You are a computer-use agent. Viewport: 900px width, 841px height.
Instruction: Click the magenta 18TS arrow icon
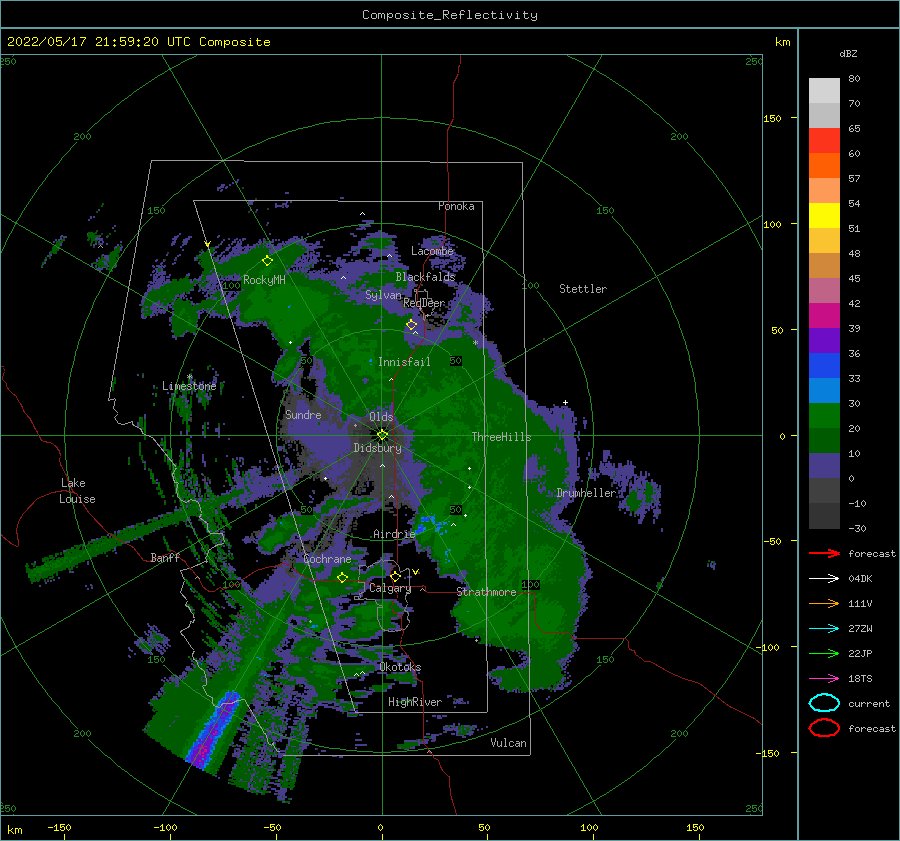[x=824, y=679]
